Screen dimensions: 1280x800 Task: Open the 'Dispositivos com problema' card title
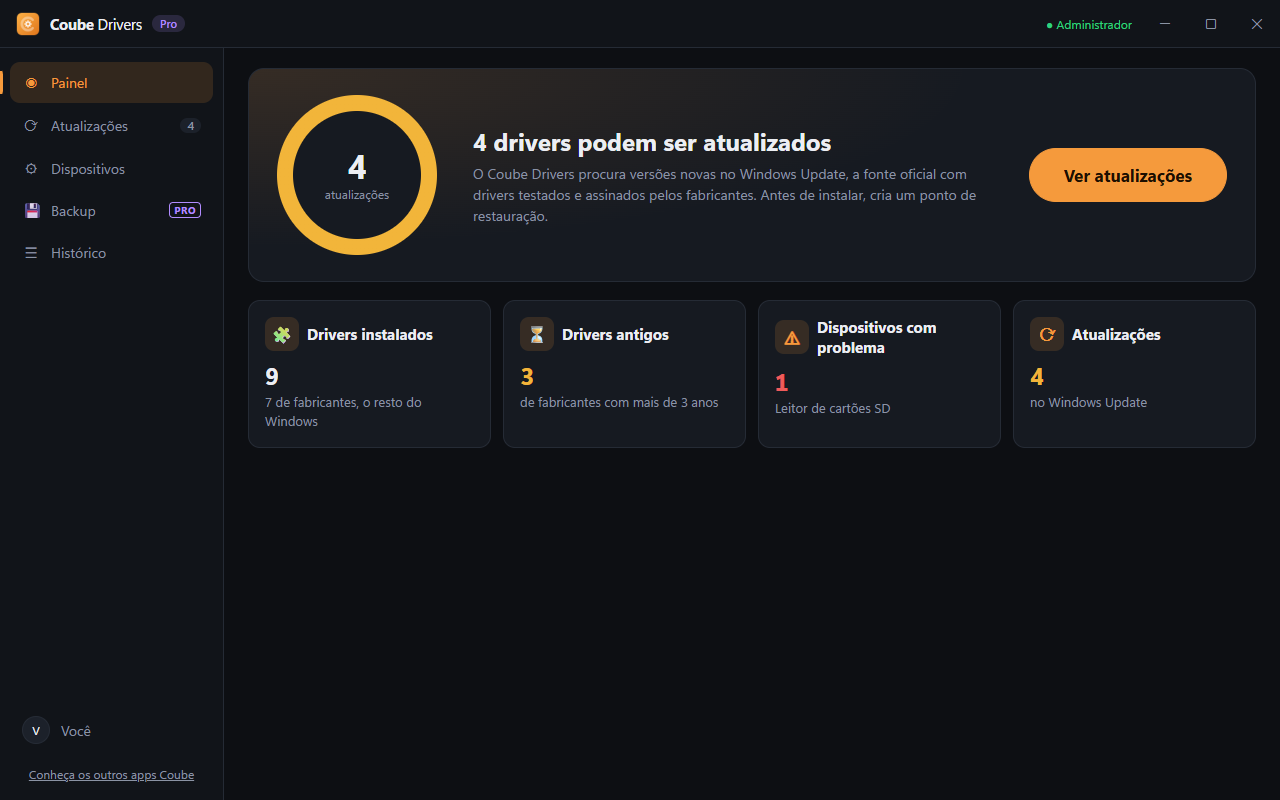click(877, 338)
